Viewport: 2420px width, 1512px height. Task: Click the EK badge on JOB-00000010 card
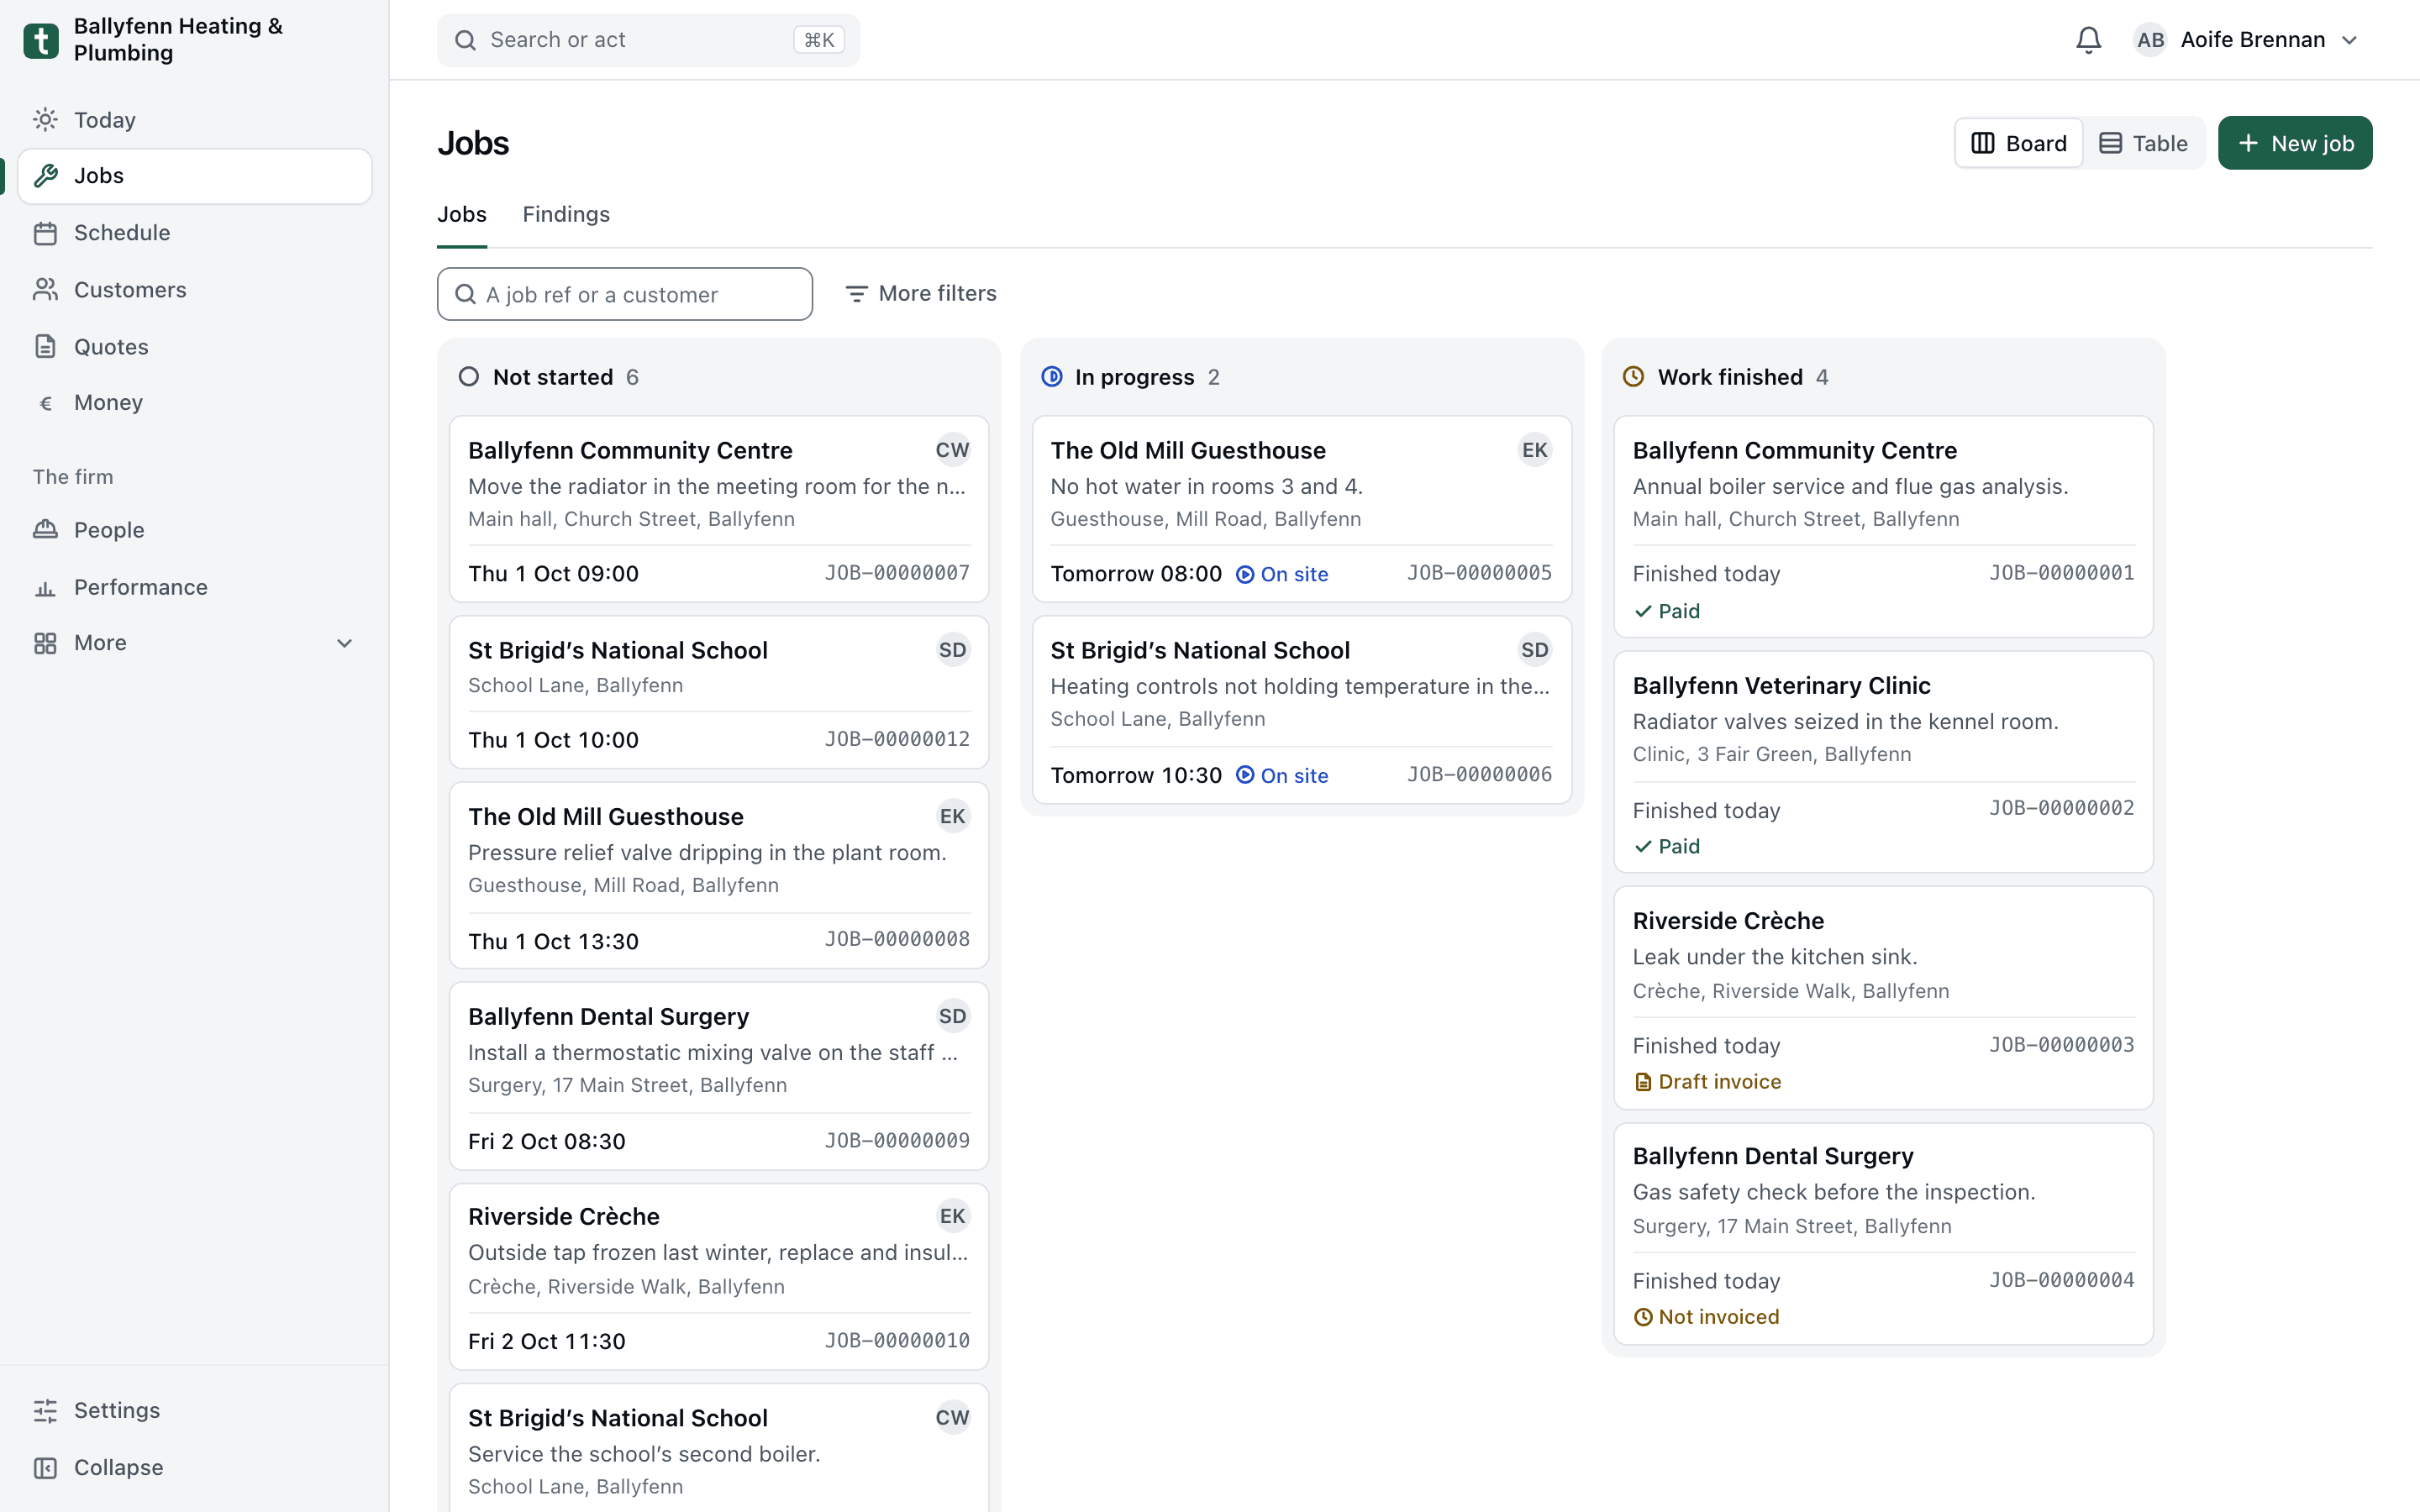952,1216
